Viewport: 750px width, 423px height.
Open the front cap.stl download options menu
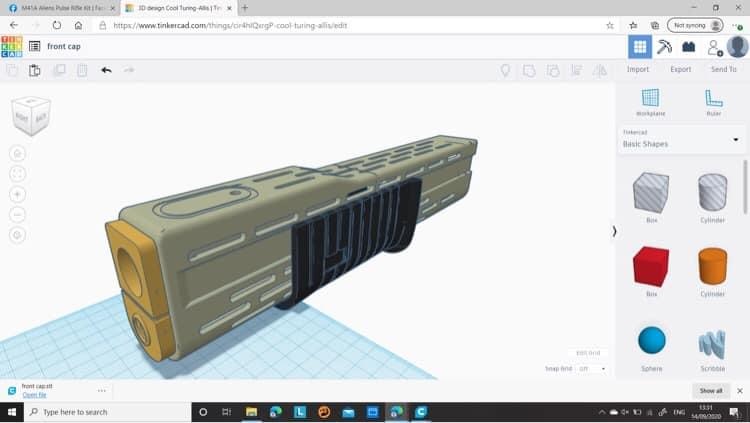click(101, 390)
